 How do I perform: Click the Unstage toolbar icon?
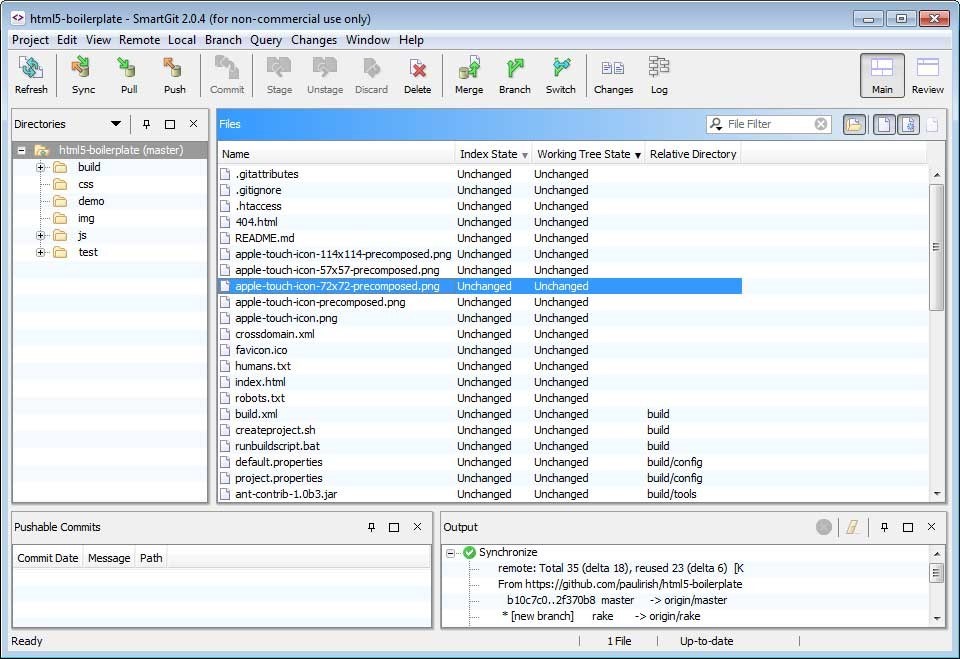pos(324,75)
